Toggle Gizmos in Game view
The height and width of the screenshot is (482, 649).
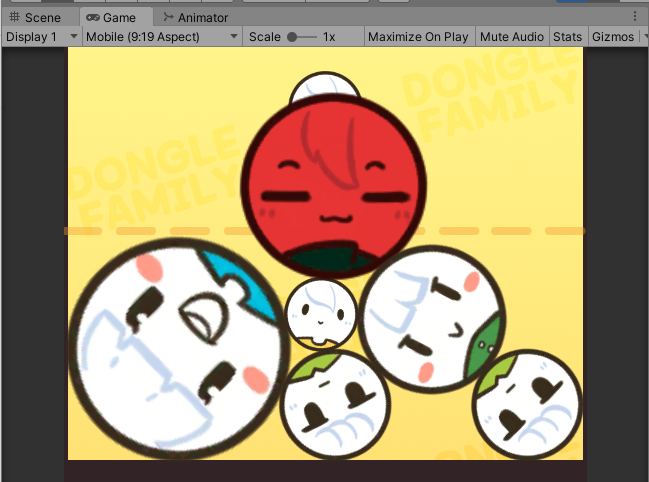click(613, 37)
